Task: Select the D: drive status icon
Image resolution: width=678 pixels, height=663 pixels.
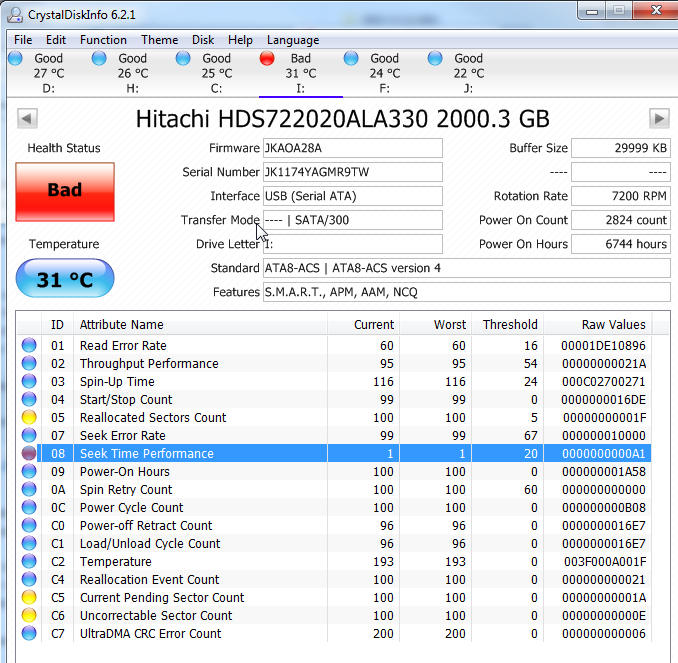Action: pos(16,58)
